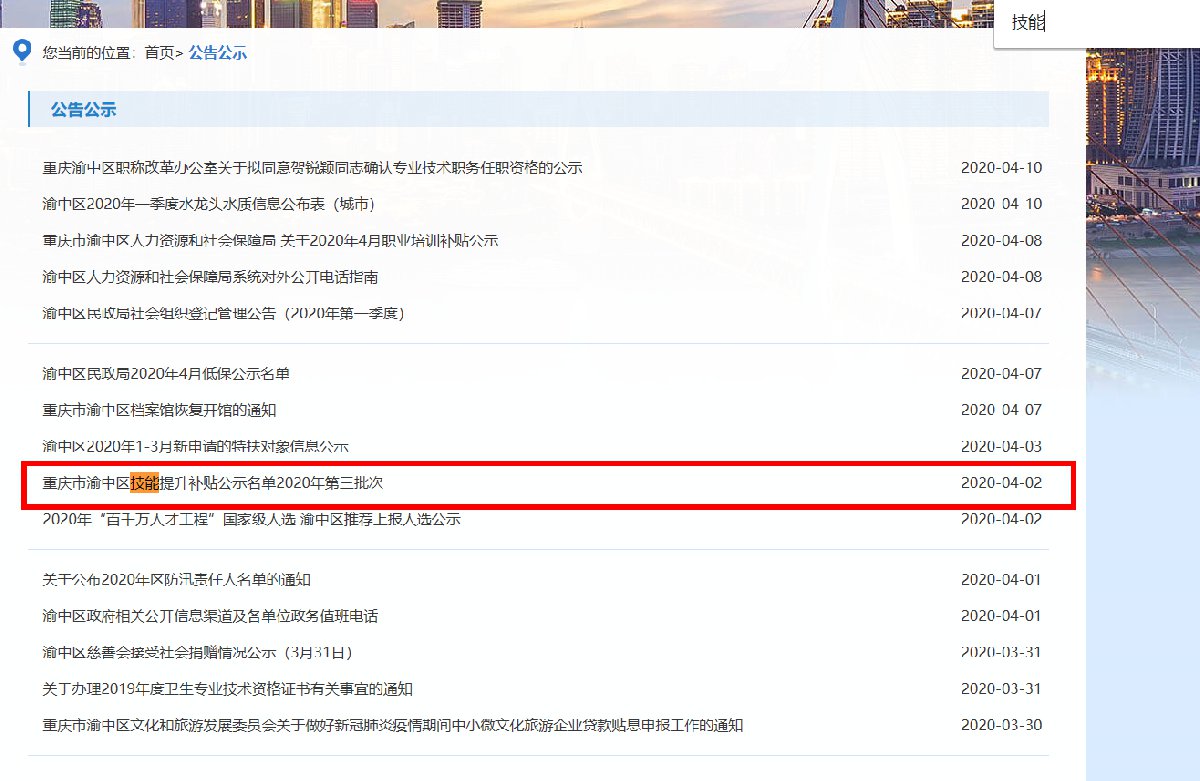This screenshot has width=1200, height=781.
Task: Open 渝中区政府相关公开信息渠道及各单位政务值班电话
Action: pyautogui.click(x=210, y=616)
